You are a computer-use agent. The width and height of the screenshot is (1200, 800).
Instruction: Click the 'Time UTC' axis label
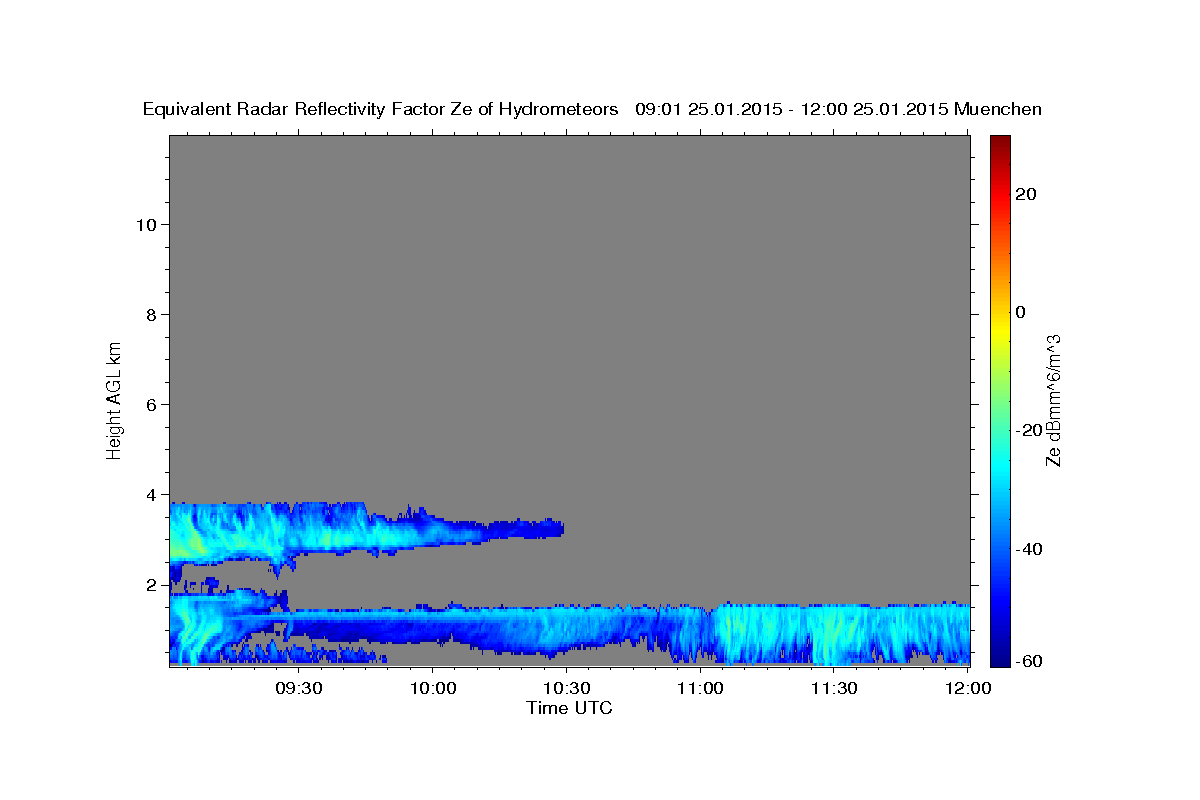point(569,708)
